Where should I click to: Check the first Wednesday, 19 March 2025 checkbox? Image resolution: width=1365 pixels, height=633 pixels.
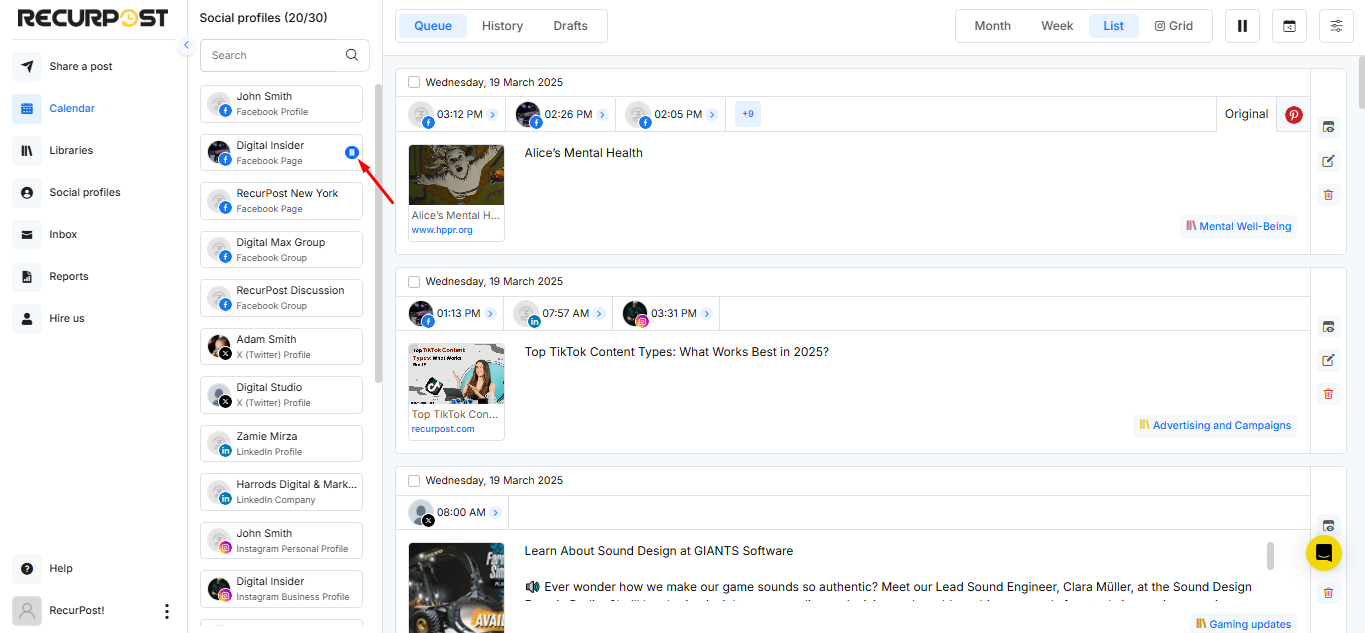414,83
